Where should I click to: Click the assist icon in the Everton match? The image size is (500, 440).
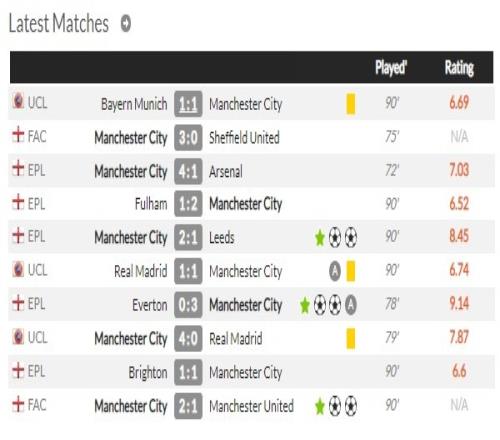point(351,305)
